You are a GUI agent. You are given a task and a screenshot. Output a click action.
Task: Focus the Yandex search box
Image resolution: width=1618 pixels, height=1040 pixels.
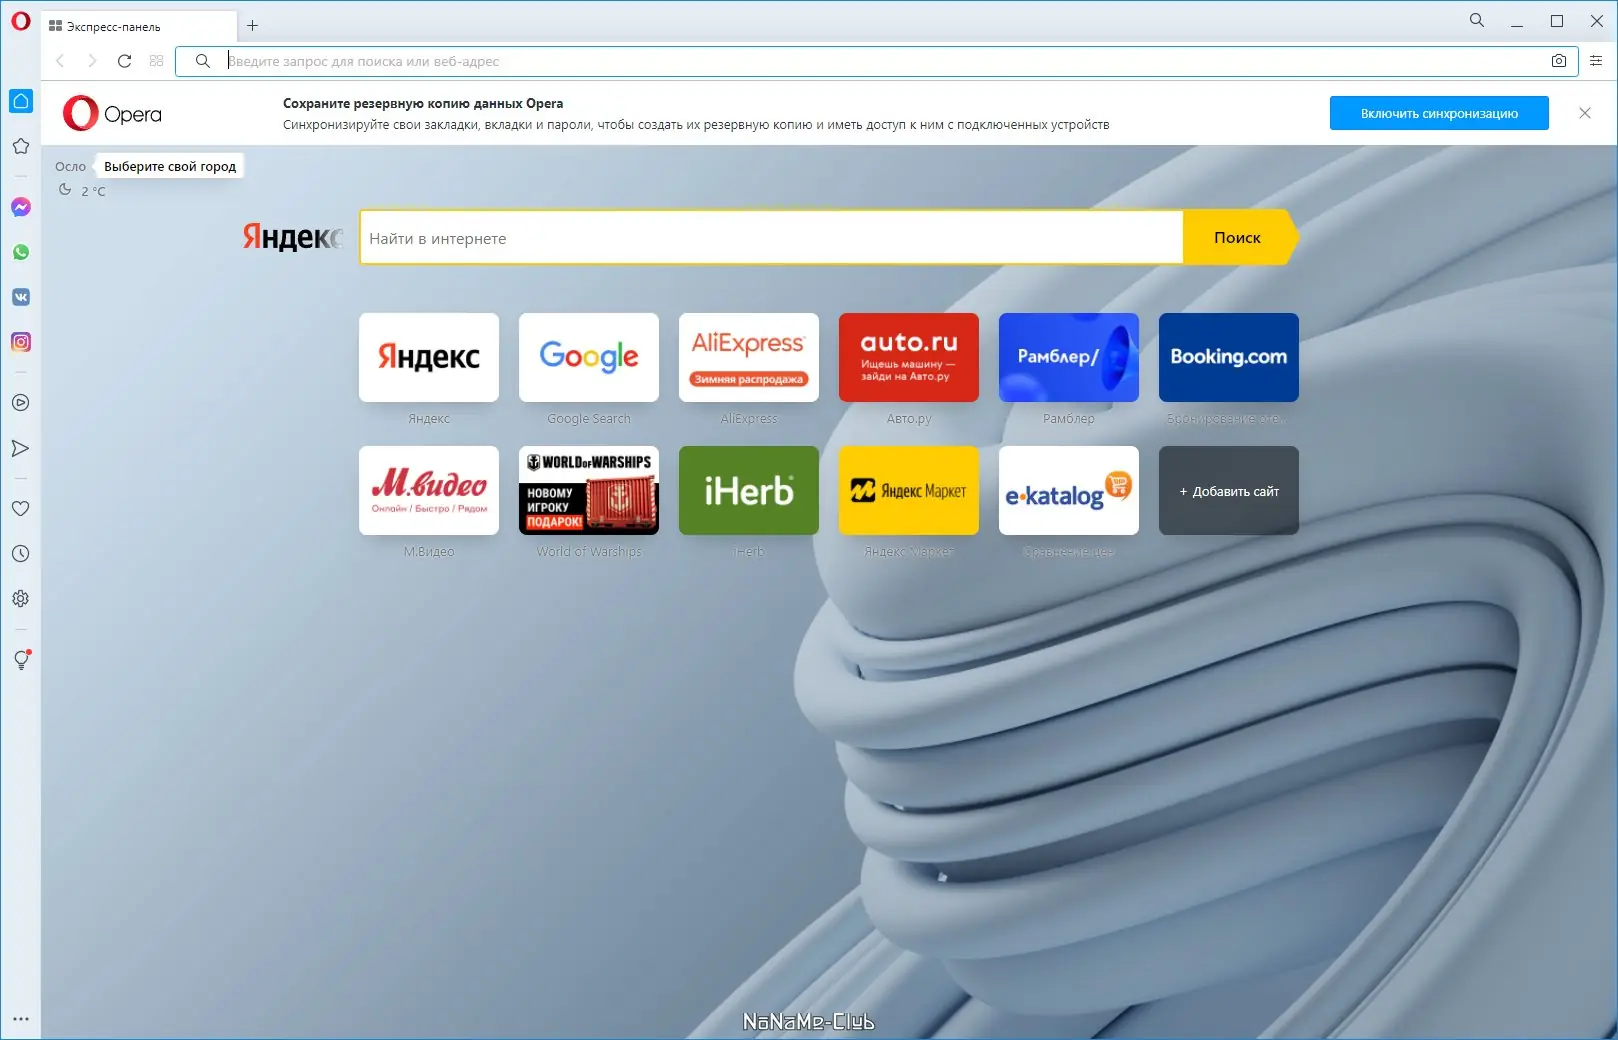point(771,238)
